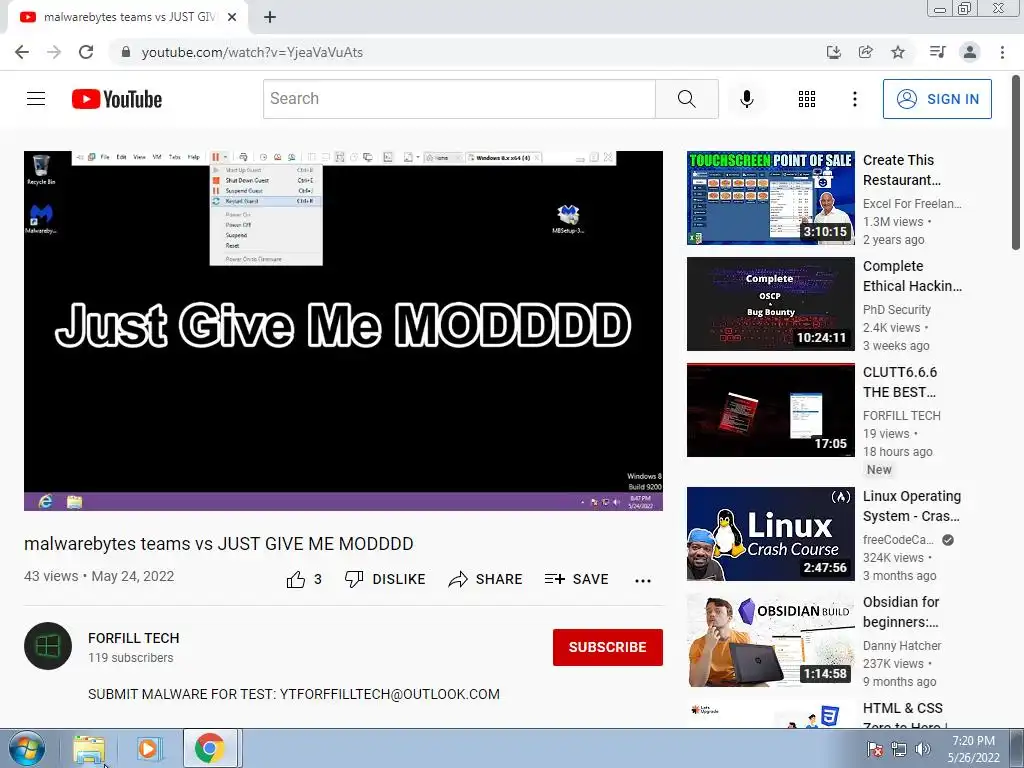
Task: Open Windows Media Player taskbar icon
Action: click(148, 748)
